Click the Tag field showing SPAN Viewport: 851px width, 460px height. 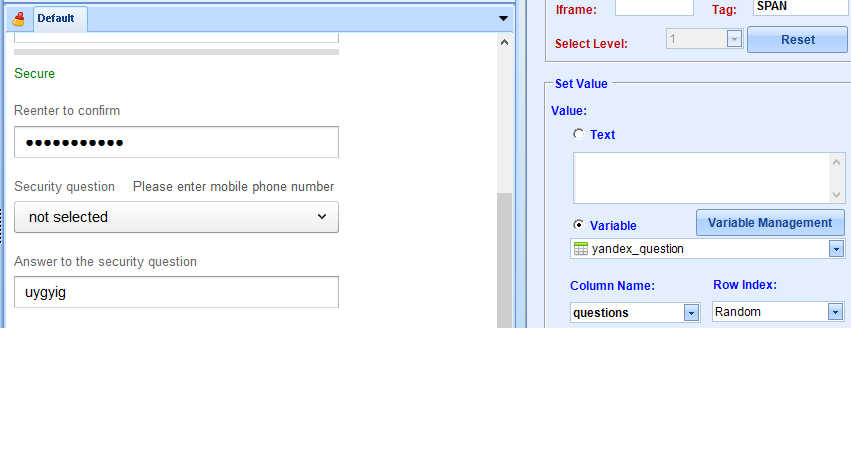point(798,7)
